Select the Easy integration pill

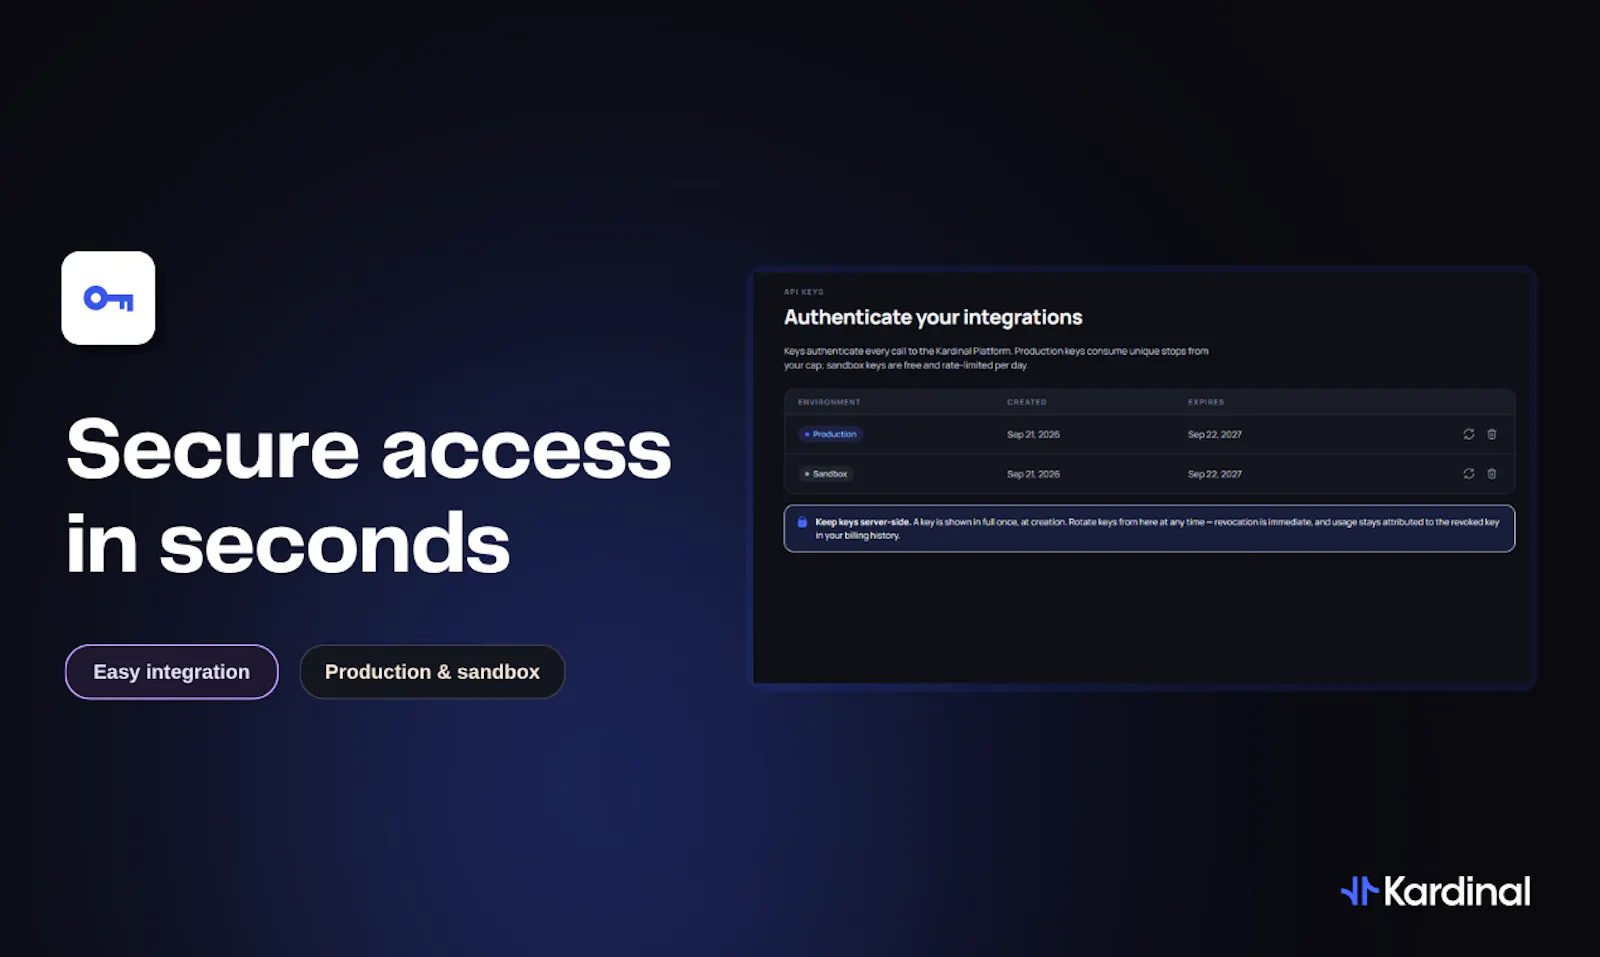[172, 672]
